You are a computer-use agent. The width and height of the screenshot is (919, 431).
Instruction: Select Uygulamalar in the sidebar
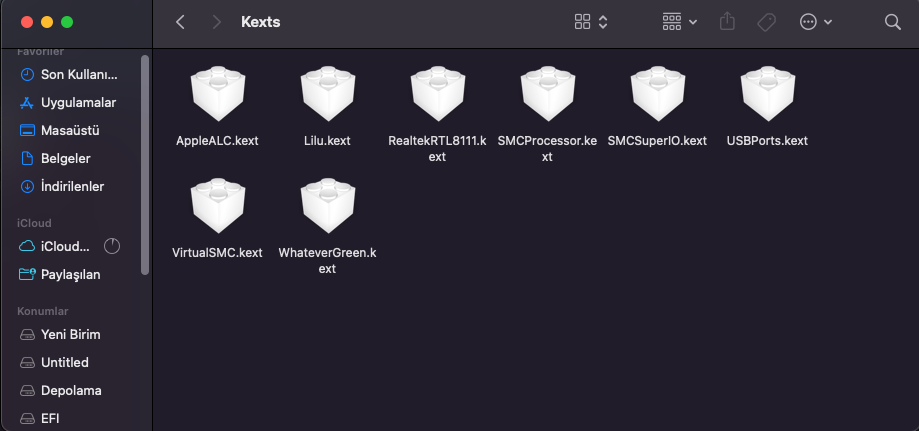[x=78, y=102]
